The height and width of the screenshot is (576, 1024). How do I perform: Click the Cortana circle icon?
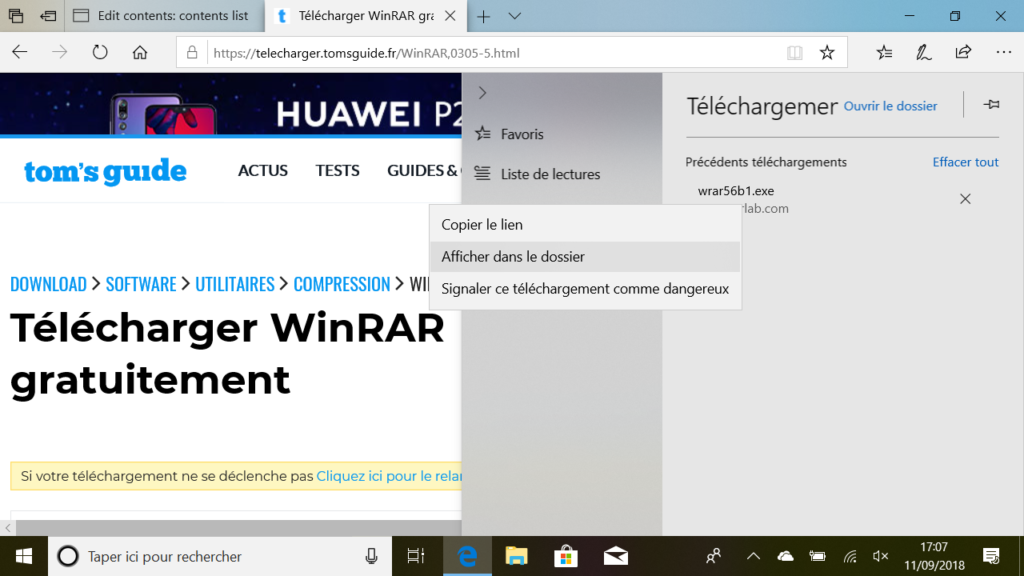coord(68,556)
